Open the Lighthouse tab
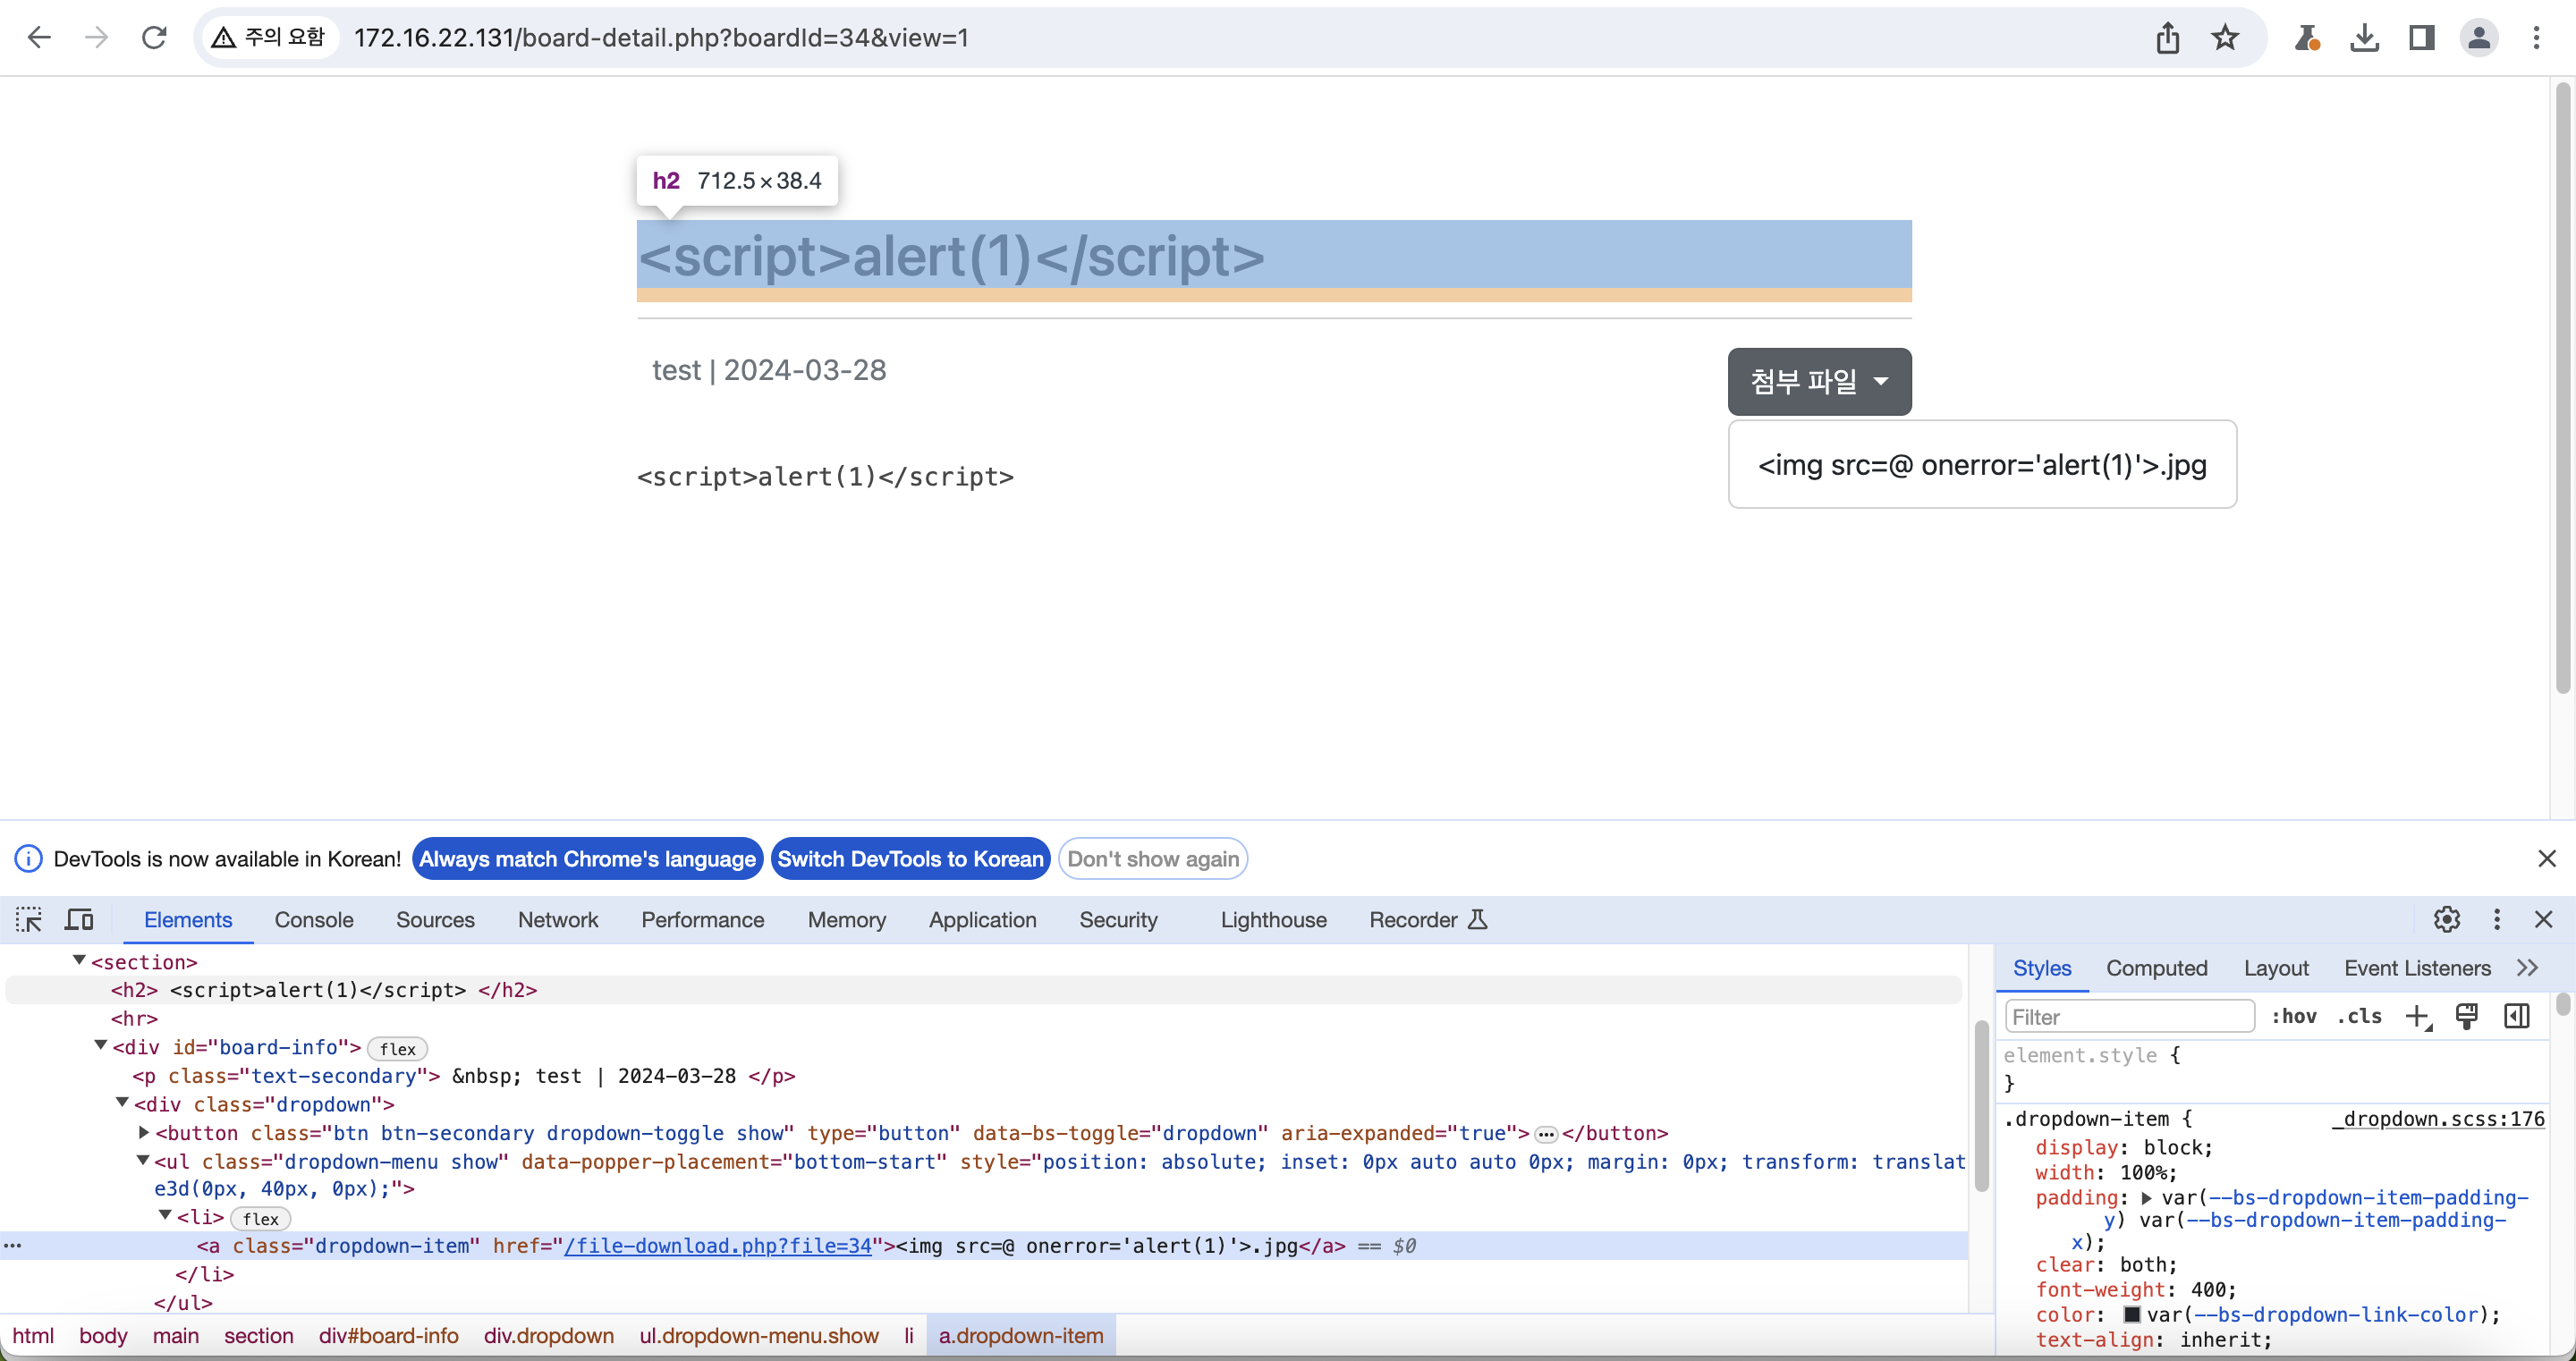This screenshot has height=1361, width=2576. pyautogui.click(x=1274, y=919)
